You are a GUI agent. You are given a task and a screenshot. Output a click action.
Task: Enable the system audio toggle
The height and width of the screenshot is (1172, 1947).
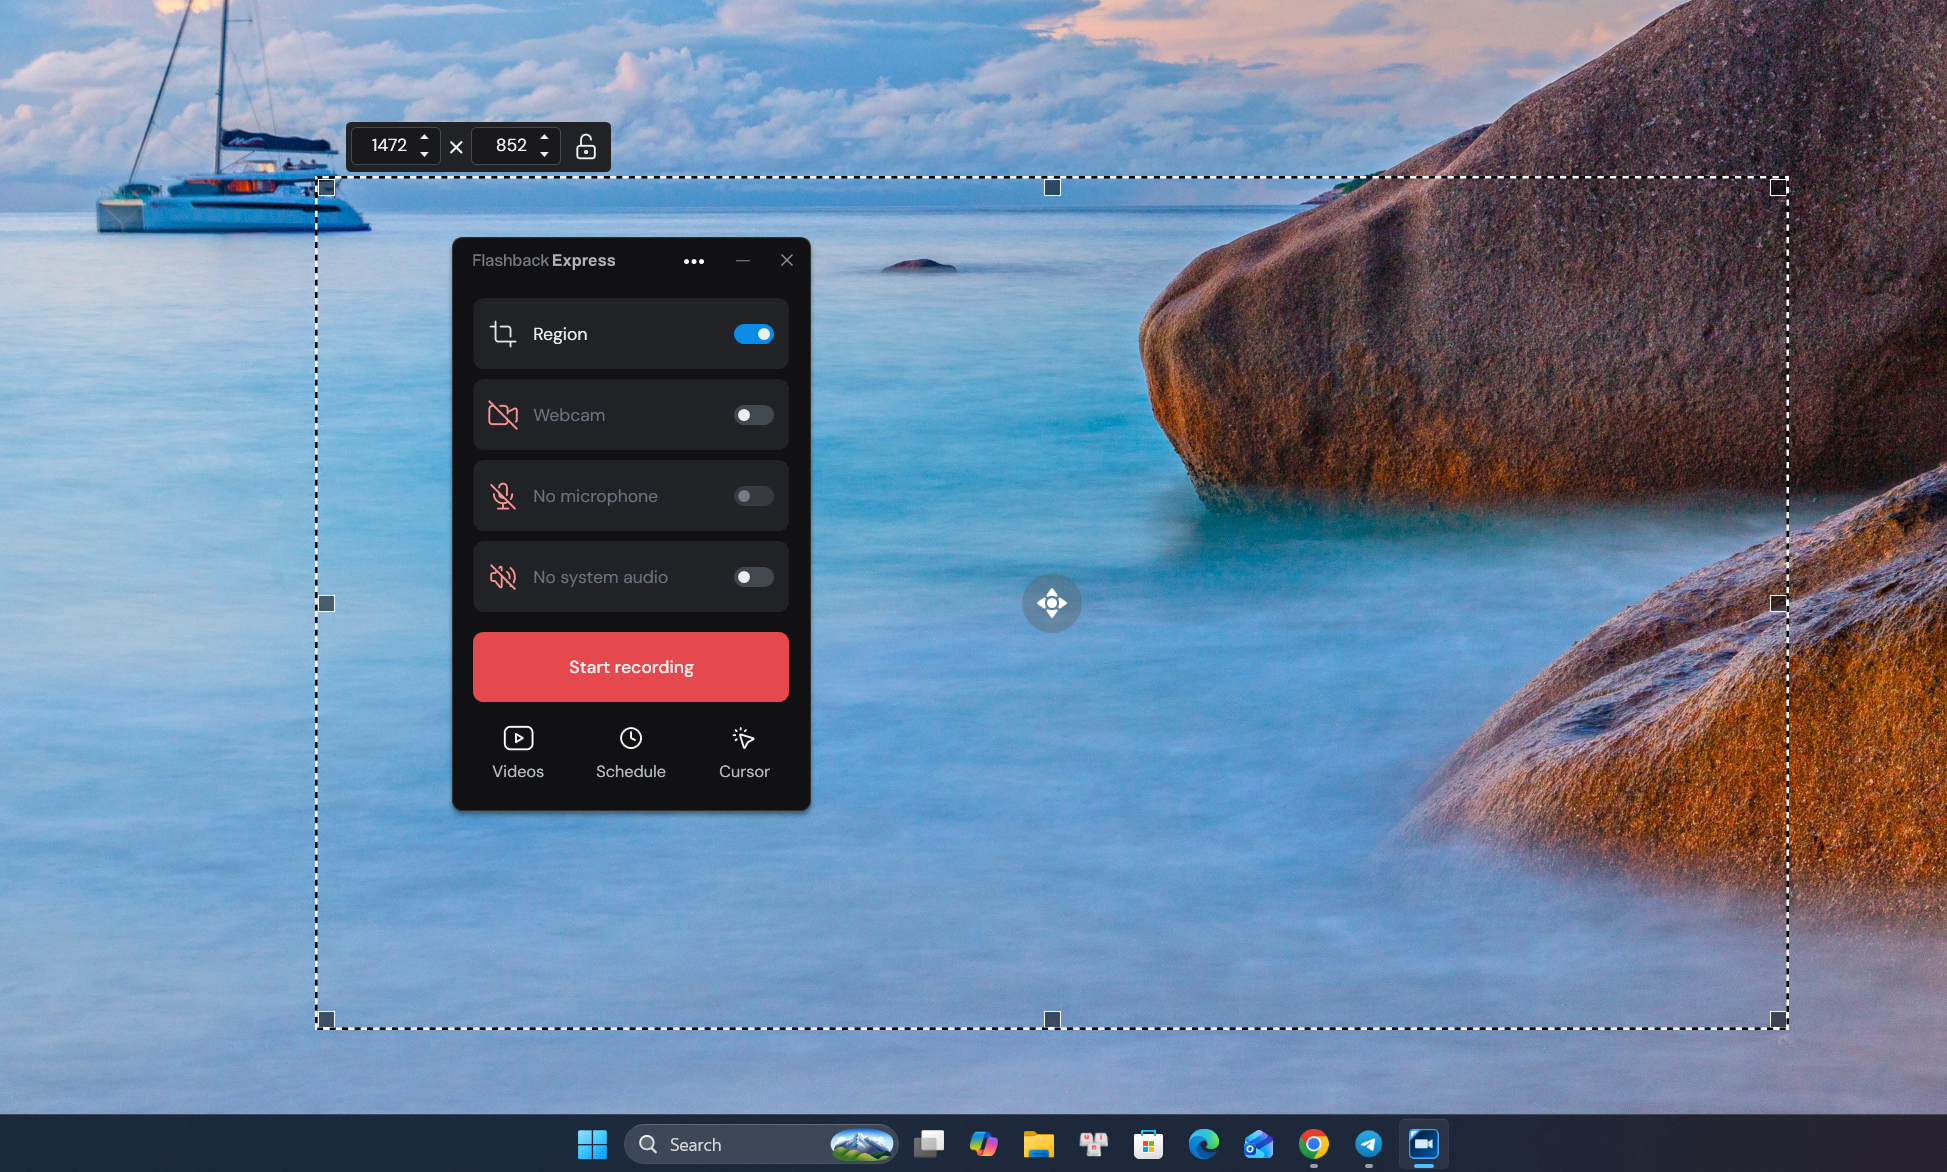pos(754,577)
